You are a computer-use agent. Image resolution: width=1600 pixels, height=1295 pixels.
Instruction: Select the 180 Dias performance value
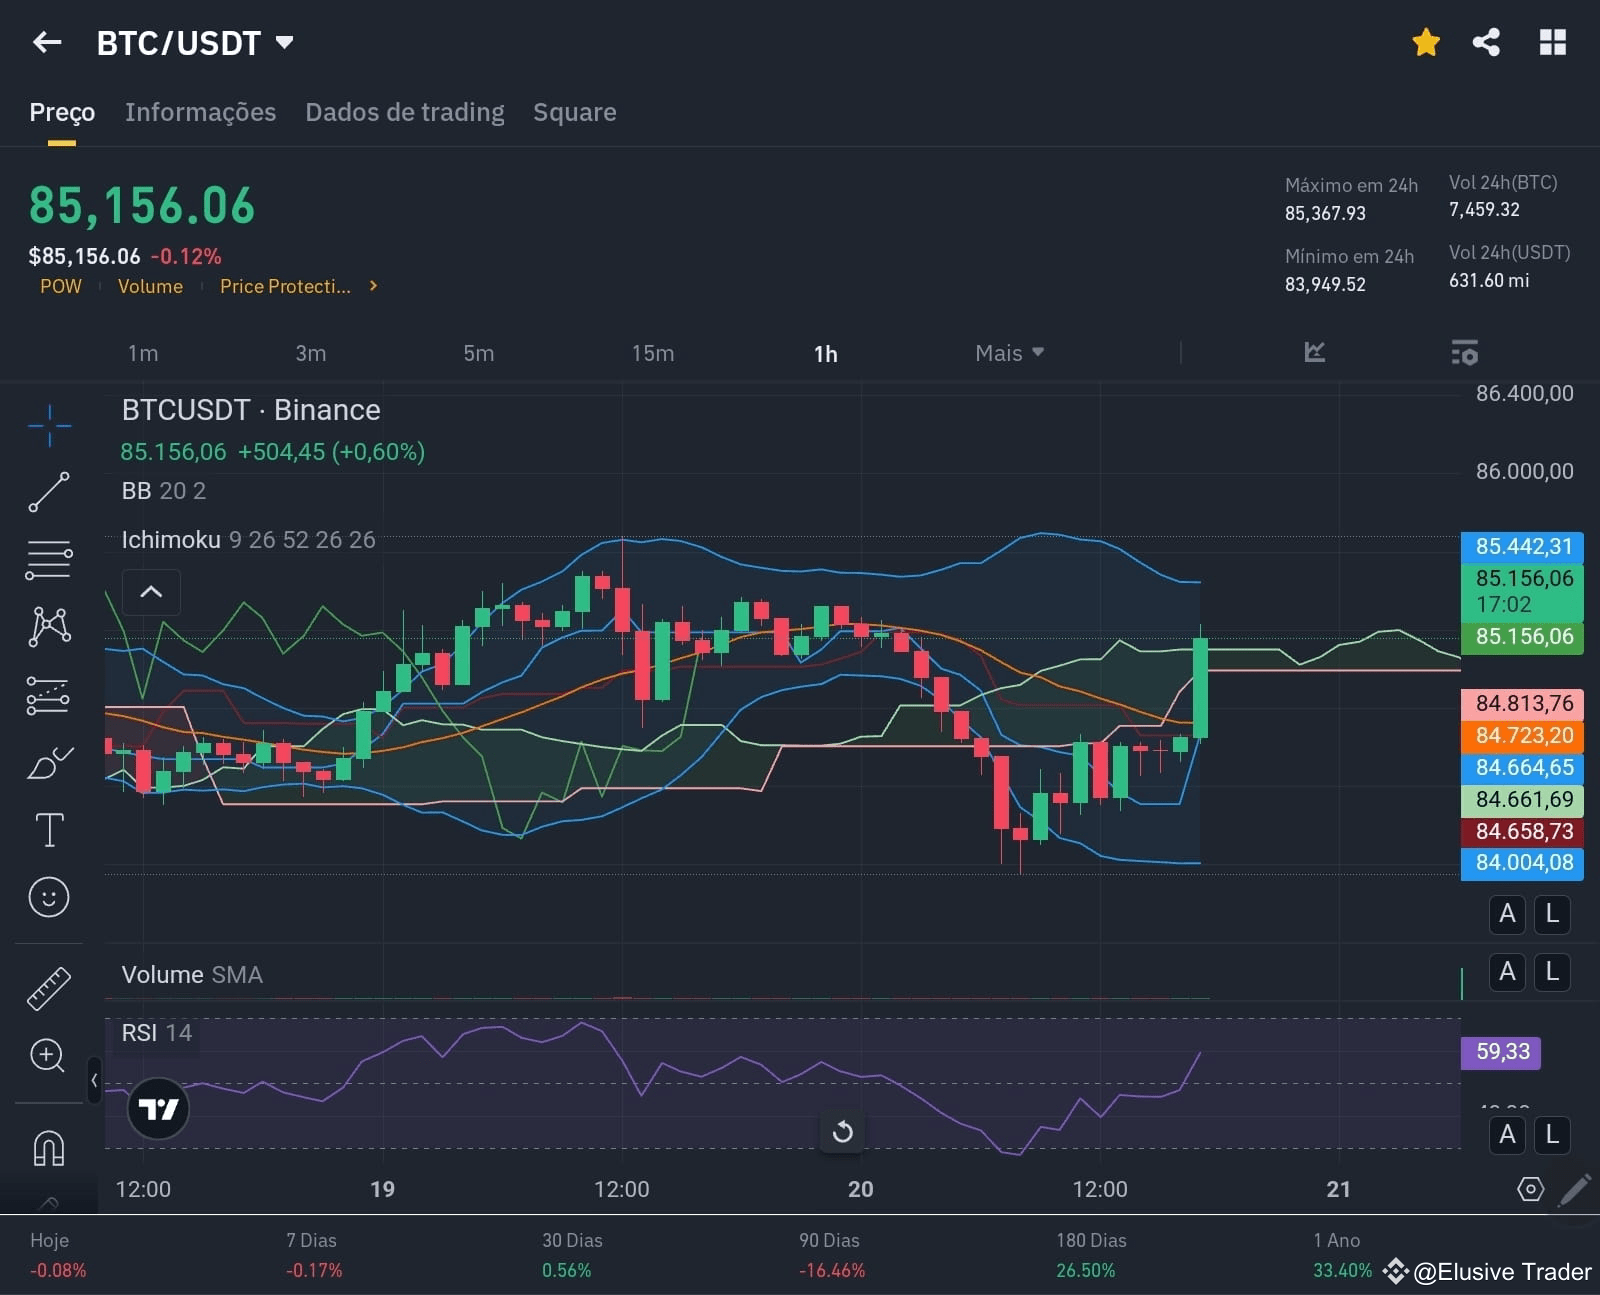(x=1085, y=1271)
